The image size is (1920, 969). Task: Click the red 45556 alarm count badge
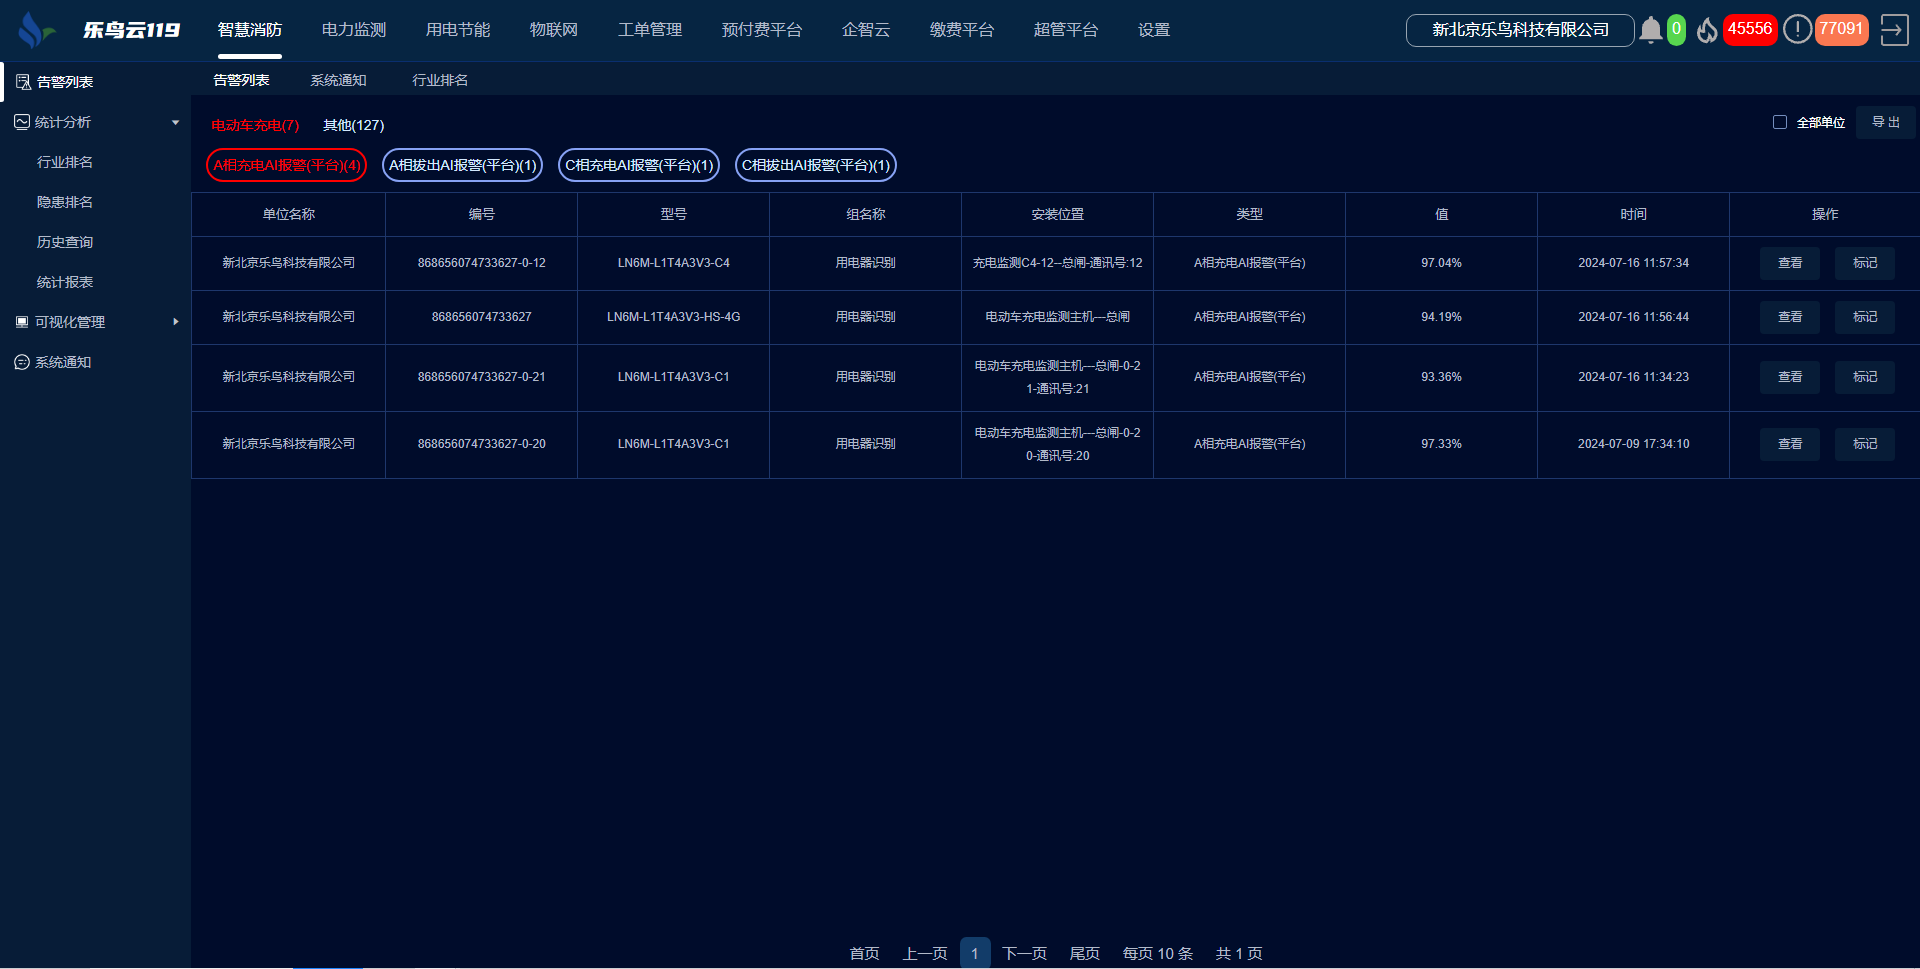click(x=1749, y=30)
